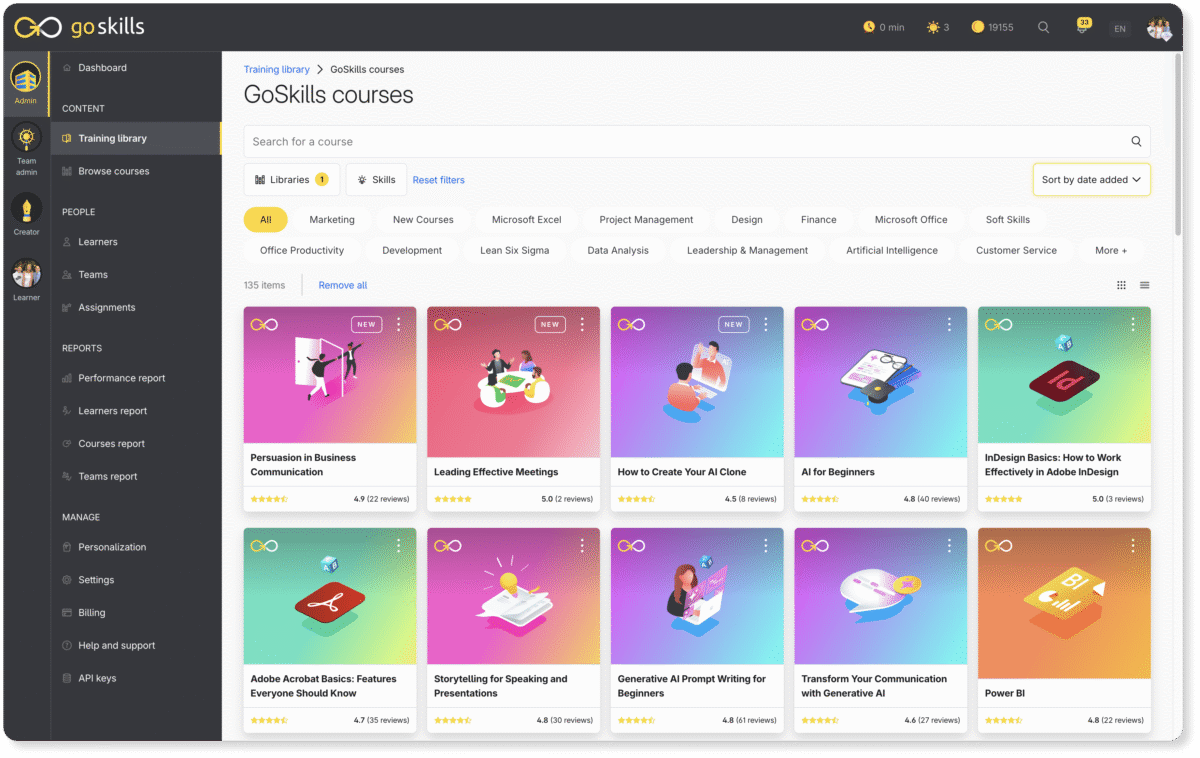Open options menu for Generative AI Prompt Writing

pos(766,545)
